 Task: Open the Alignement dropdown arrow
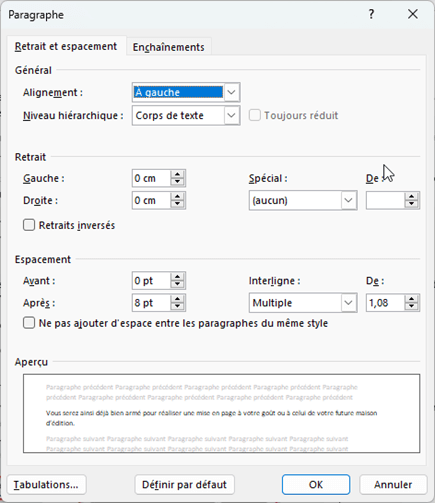[232, 92]
